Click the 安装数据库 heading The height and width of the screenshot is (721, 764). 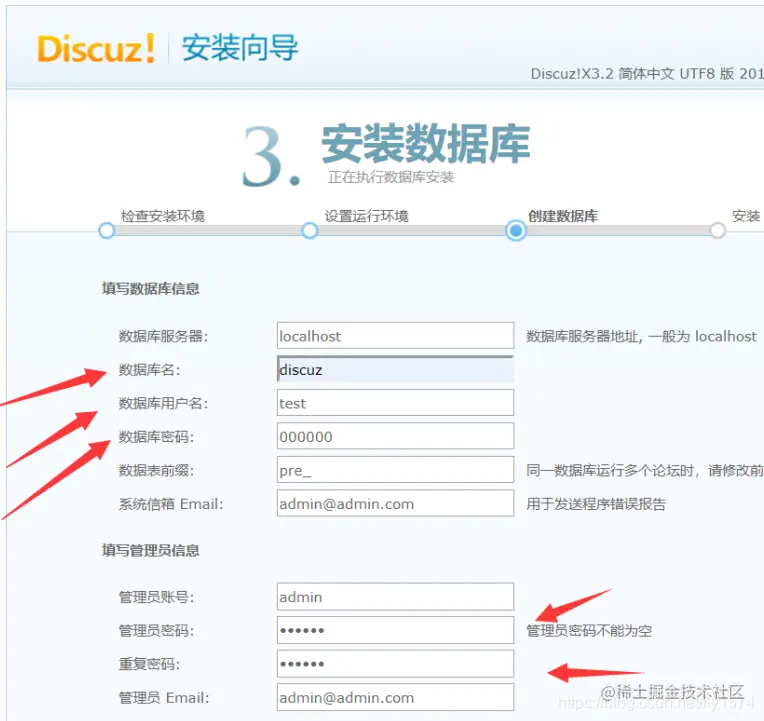pos(426,143)
